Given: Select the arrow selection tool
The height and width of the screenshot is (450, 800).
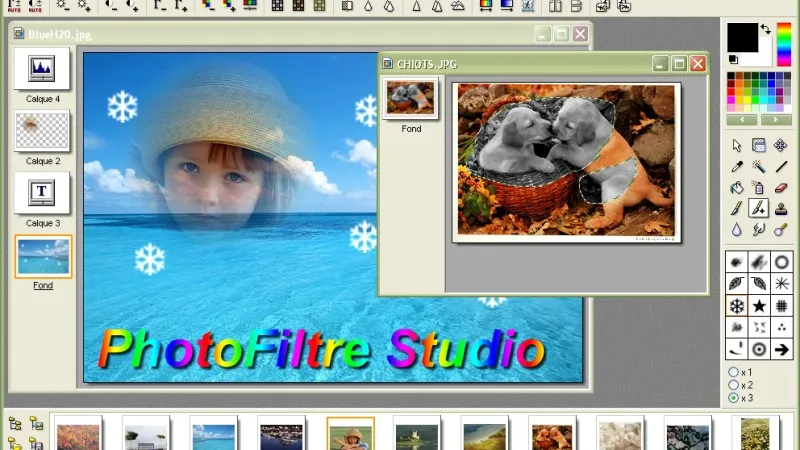Looking at the screenshot, I should coord(736,145).
